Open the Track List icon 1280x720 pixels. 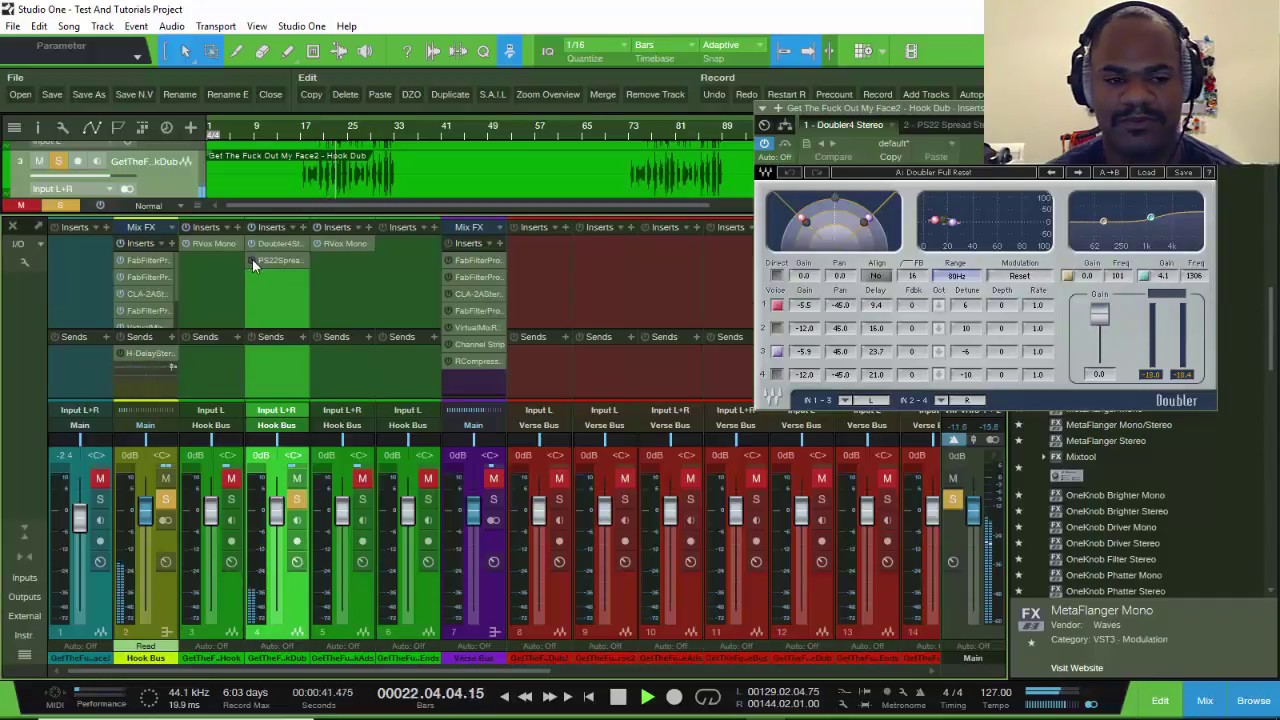point(14,127)
